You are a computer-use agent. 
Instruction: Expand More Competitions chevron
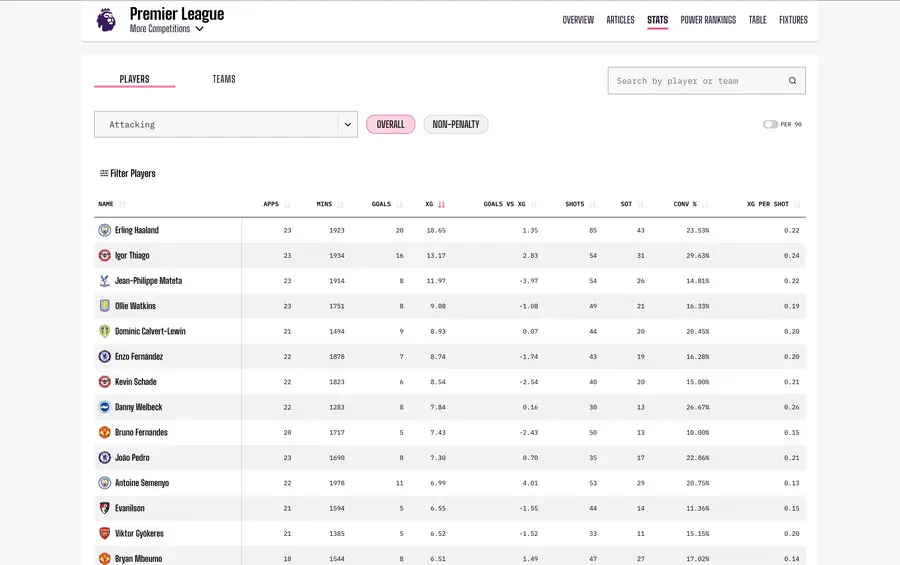(x=199, y=29)
